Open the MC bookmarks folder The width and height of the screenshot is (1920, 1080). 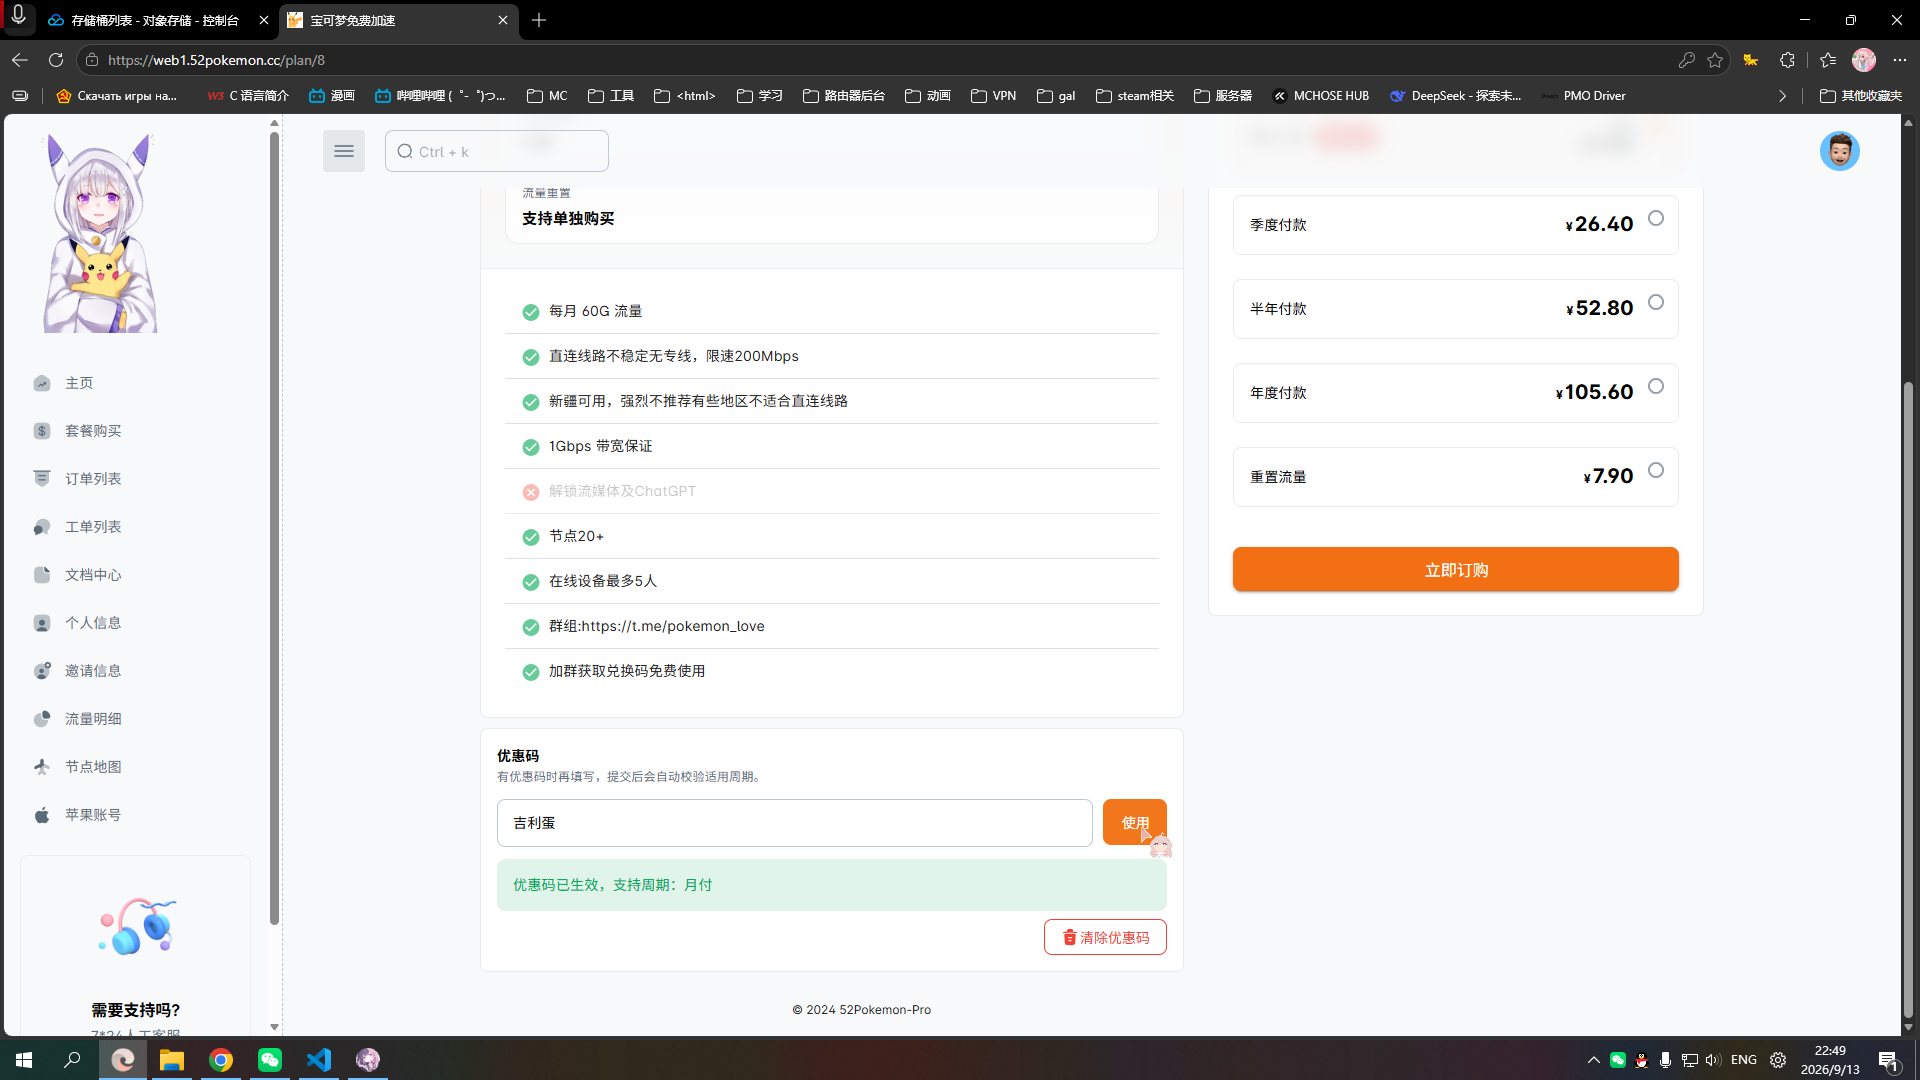tap(547, 96)
